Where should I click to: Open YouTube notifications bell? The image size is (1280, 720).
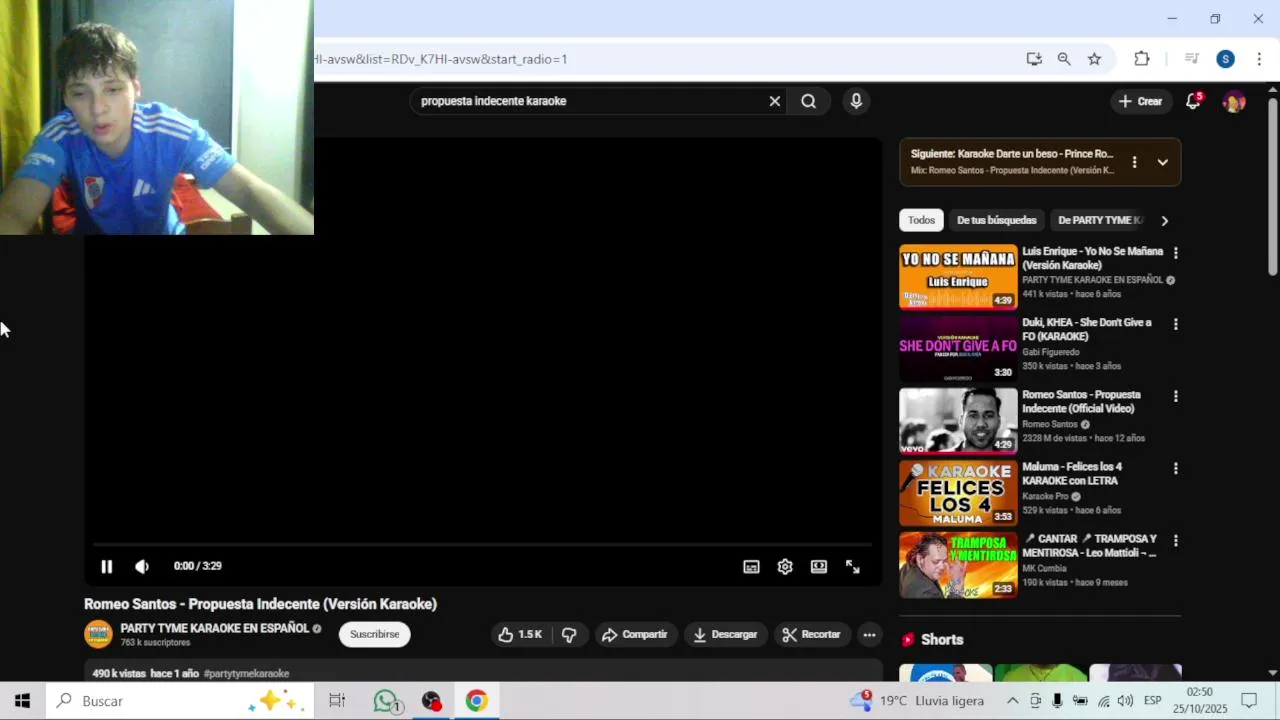tap(1193, 101)
